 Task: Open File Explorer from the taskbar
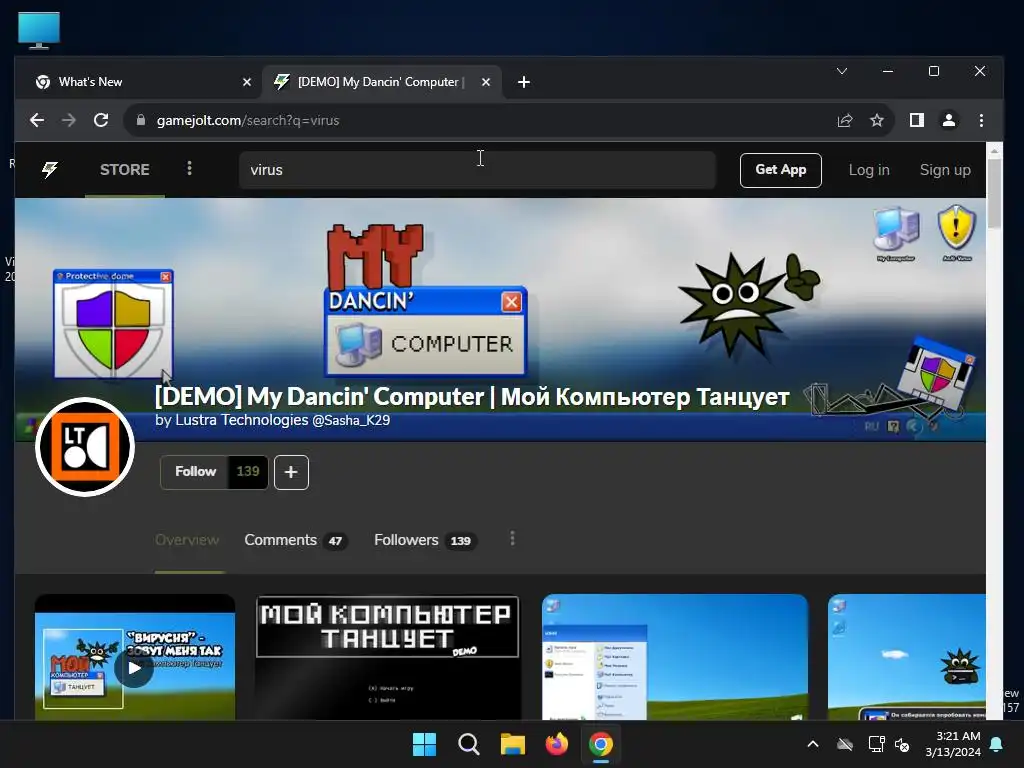[513, 744]
